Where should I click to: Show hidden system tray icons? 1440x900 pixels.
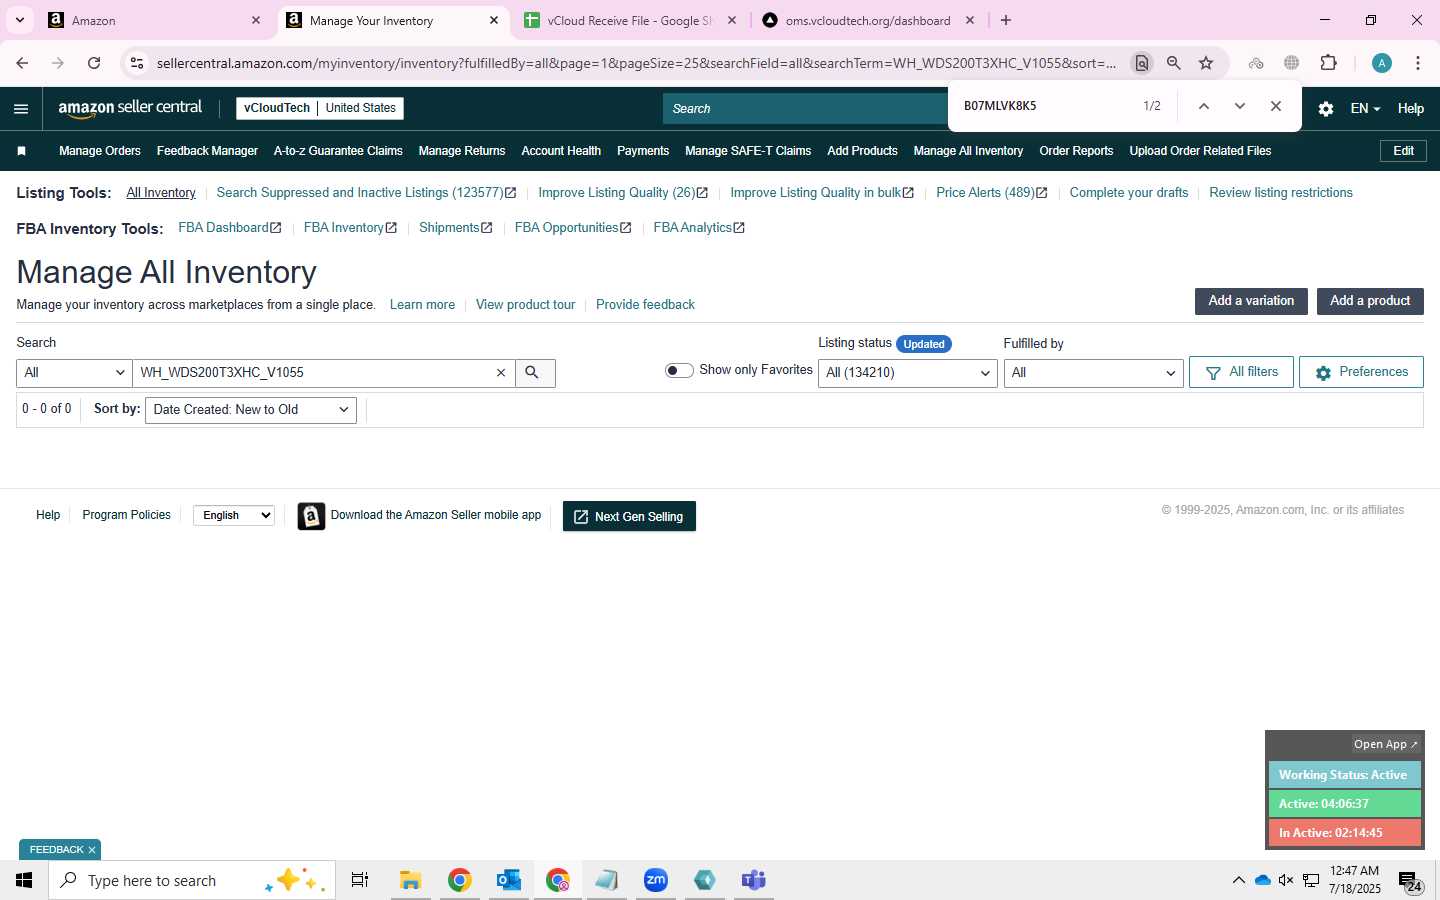[x=1238, y=881]
